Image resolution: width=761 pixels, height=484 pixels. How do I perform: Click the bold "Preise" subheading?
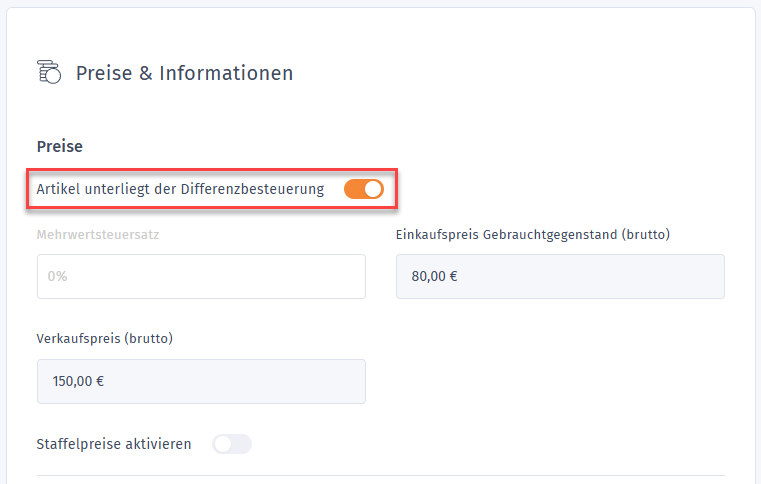coord(60,146)
